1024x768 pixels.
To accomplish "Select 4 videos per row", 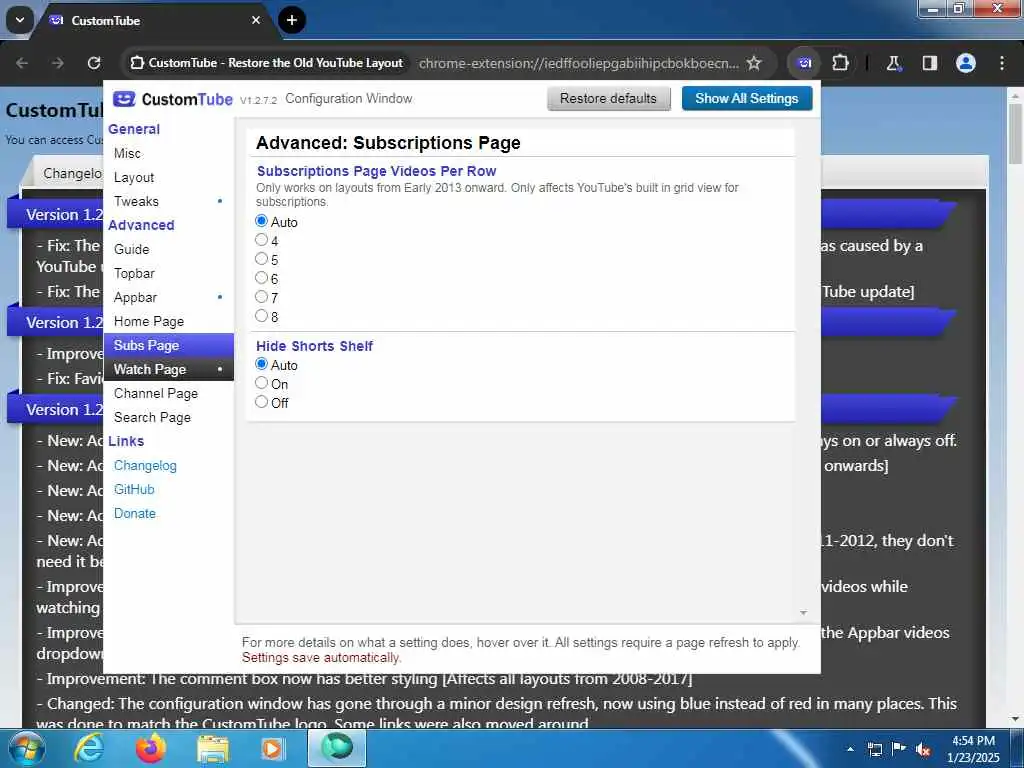I will [x=261, y=240].
